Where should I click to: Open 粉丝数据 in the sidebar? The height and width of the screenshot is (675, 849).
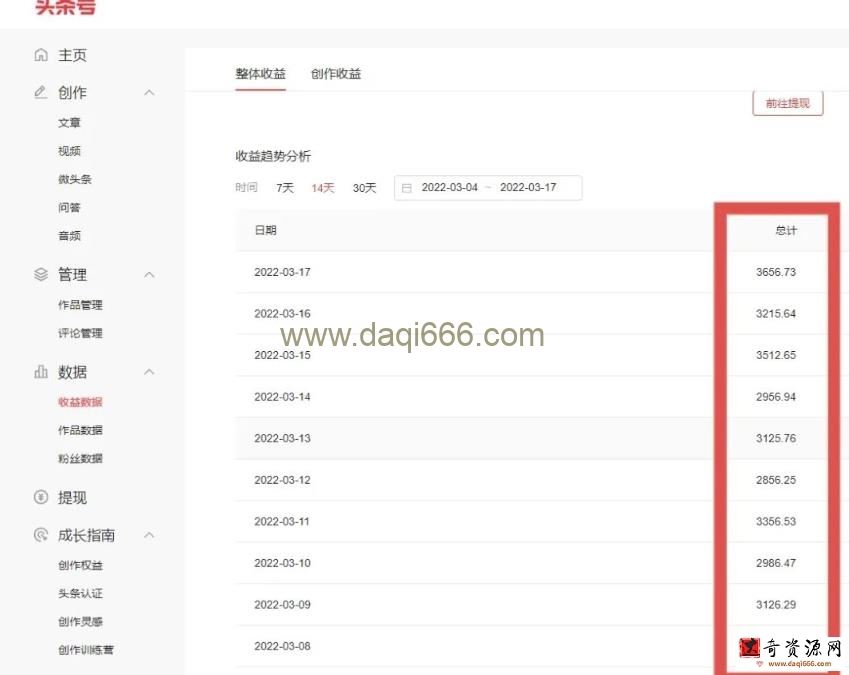pyautogui.click(x=80, y=458)
